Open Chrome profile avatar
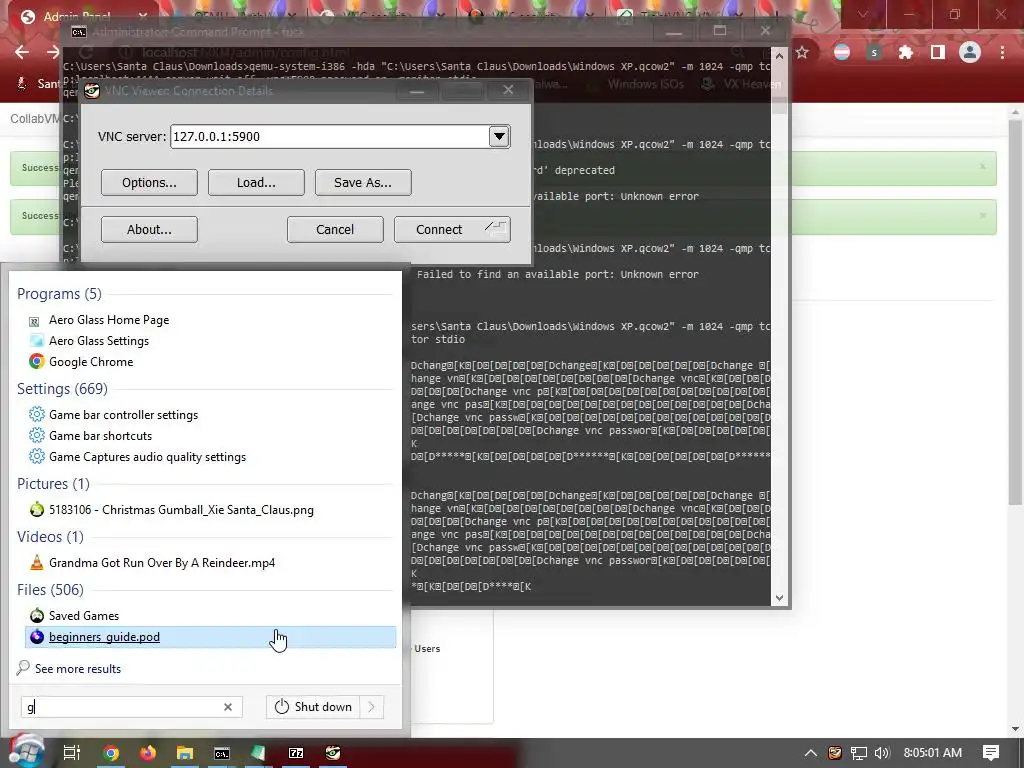Screen dimensions: 1024x768 click(x=970, y=52)
